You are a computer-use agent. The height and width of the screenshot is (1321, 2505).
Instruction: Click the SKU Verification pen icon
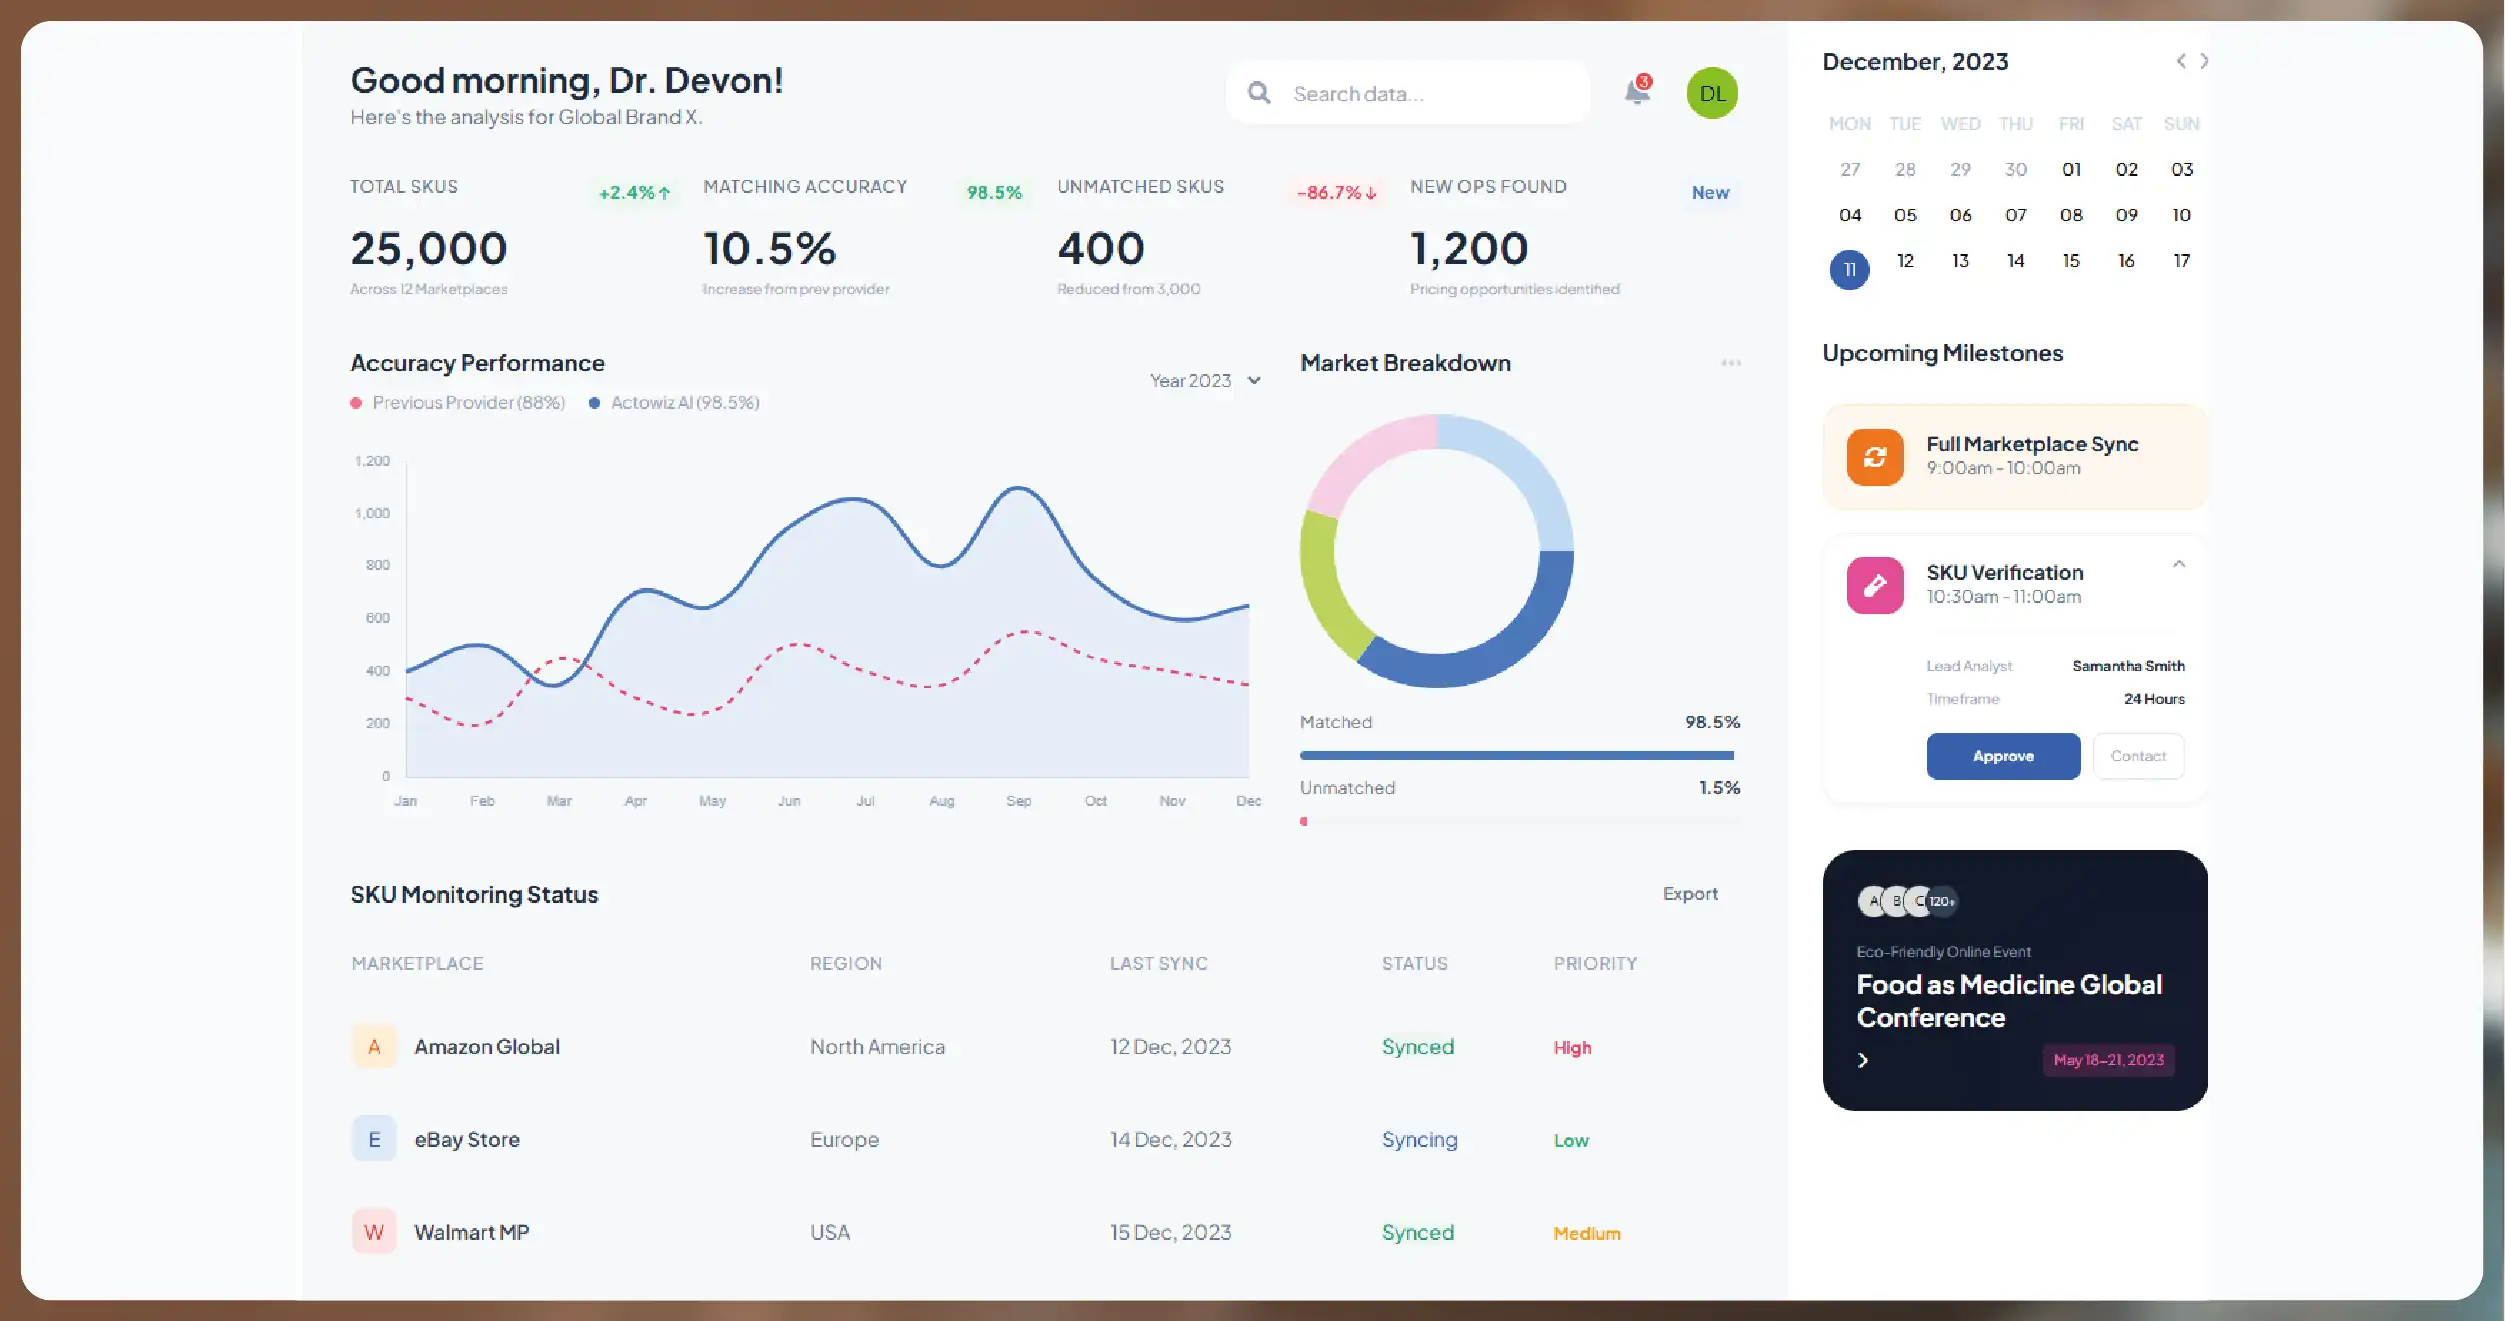[1875, 584]
